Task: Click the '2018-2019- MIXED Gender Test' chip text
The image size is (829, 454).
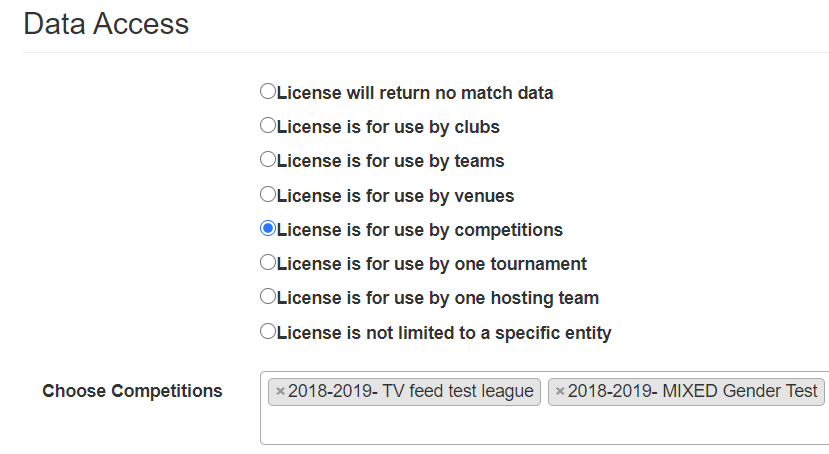Action: [x=693, y=391]
